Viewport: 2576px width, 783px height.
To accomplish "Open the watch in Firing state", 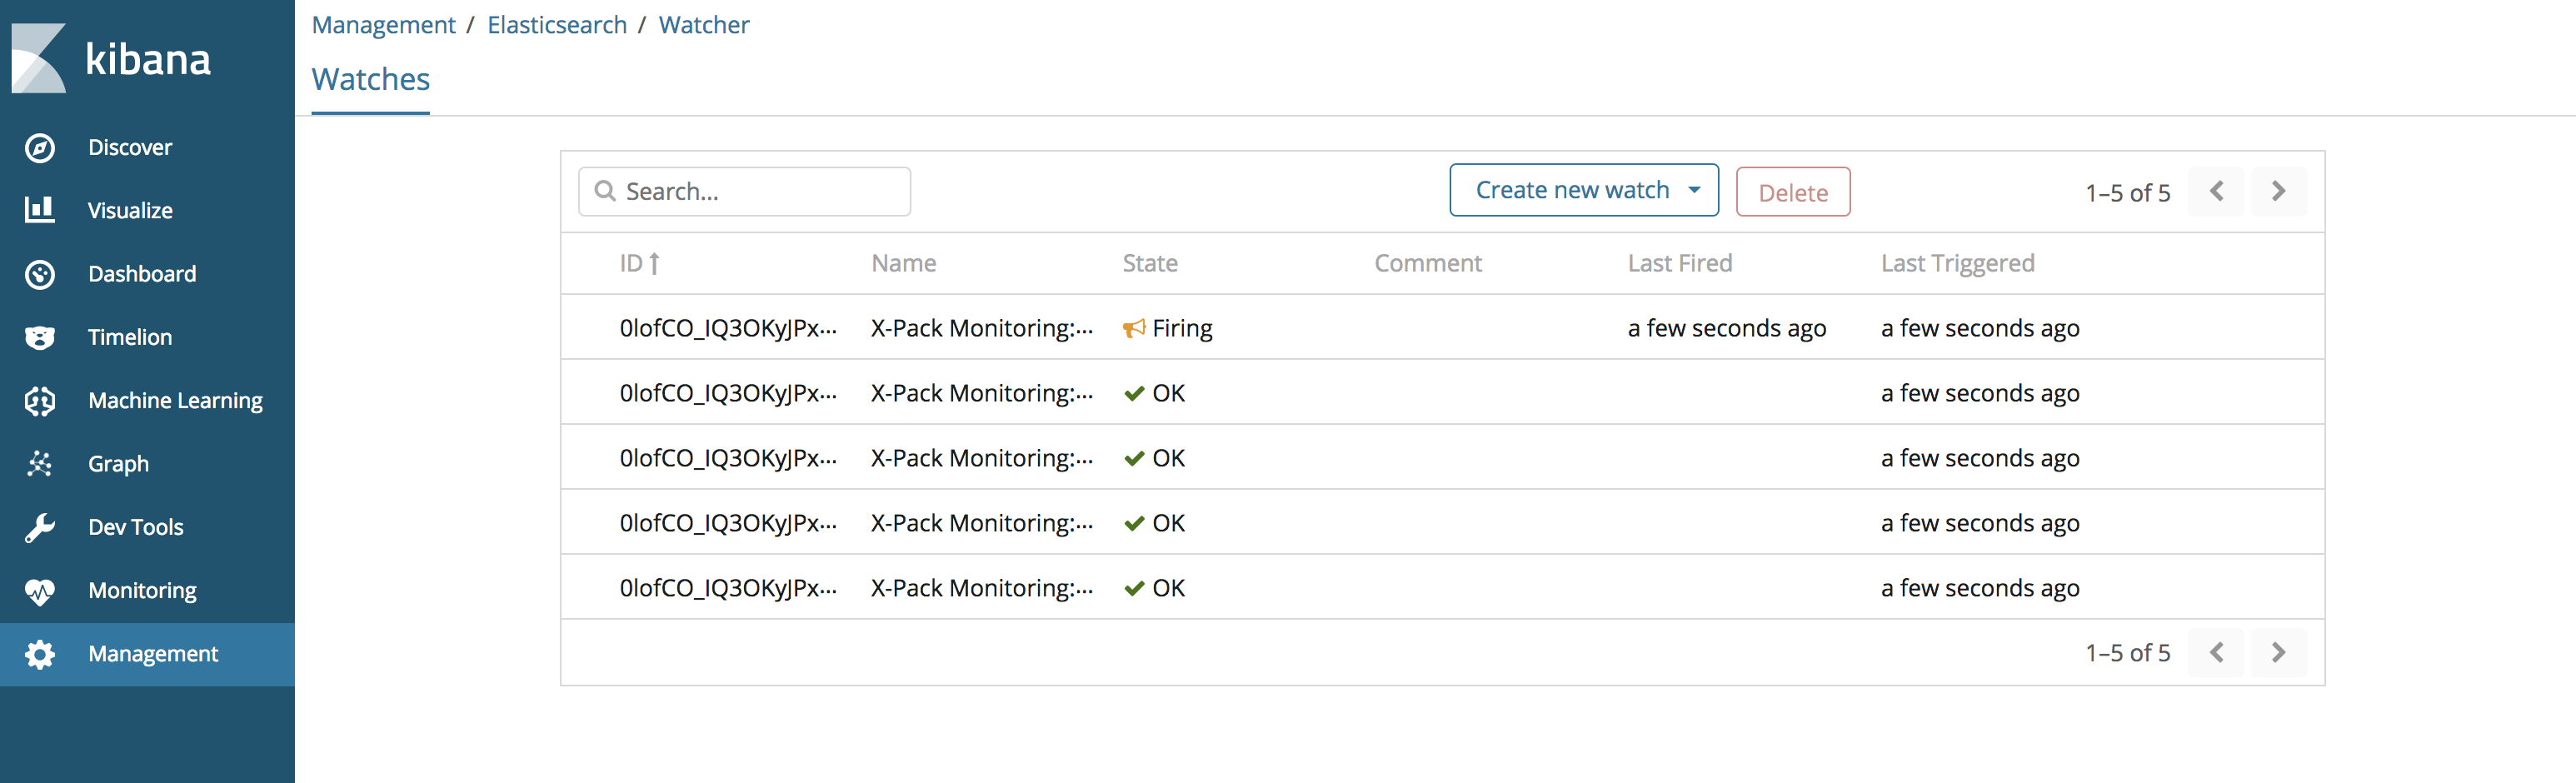I will click(x=727, y=328).
